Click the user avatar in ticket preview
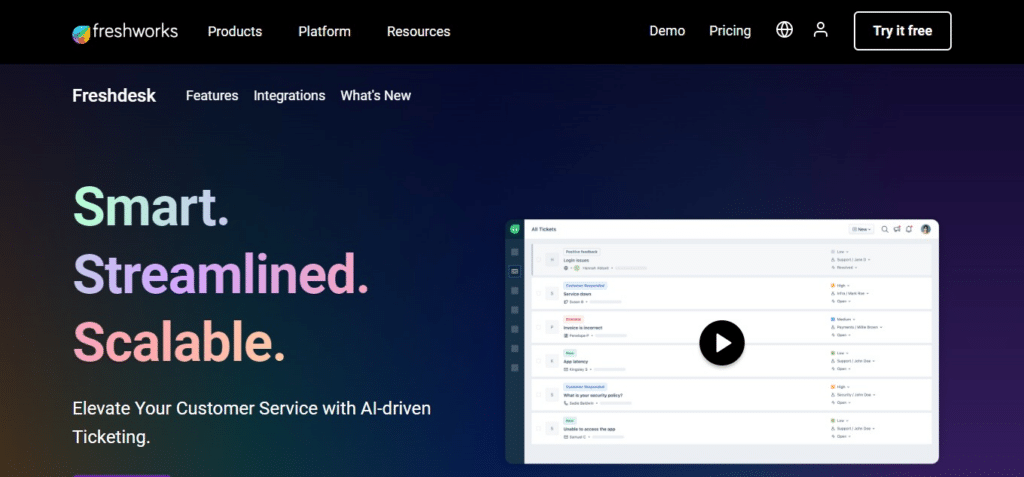The width and height of the screenshot is (1024, 477). coord(926,229)
